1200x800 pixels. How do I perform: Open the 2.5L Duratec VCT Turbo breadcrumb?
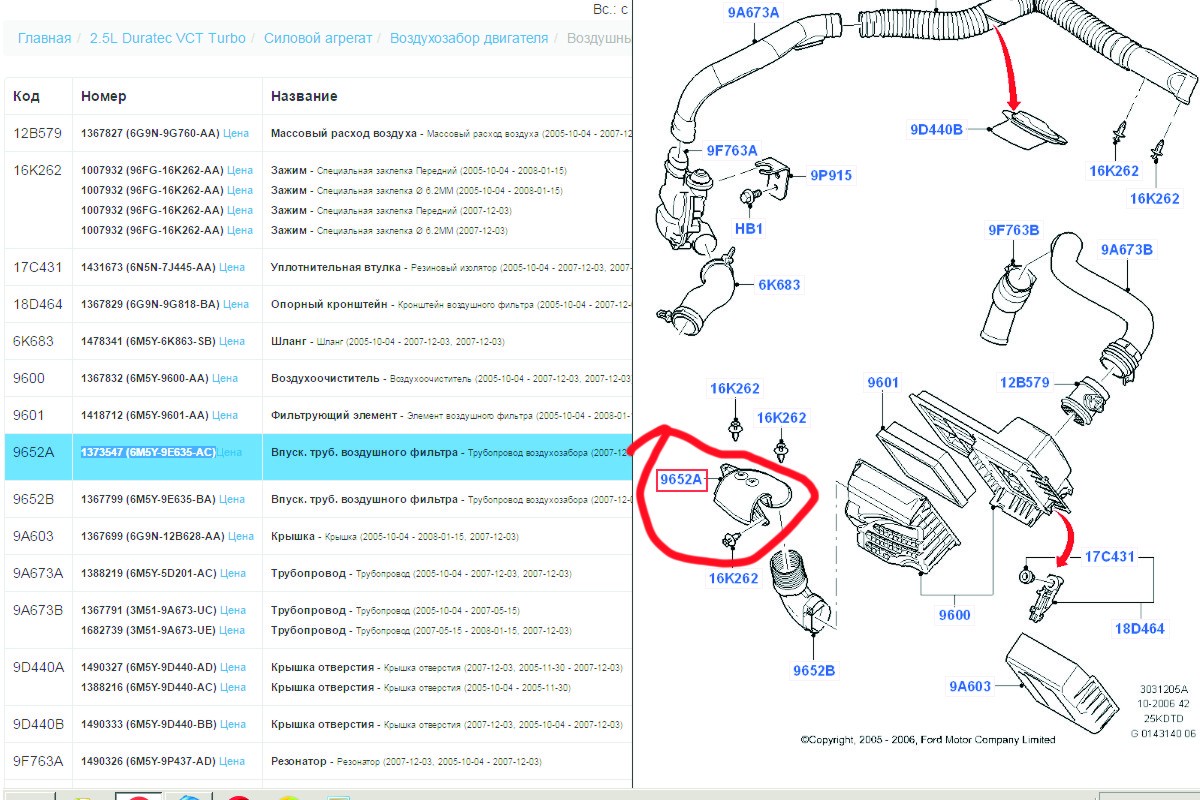click(167, 38)
